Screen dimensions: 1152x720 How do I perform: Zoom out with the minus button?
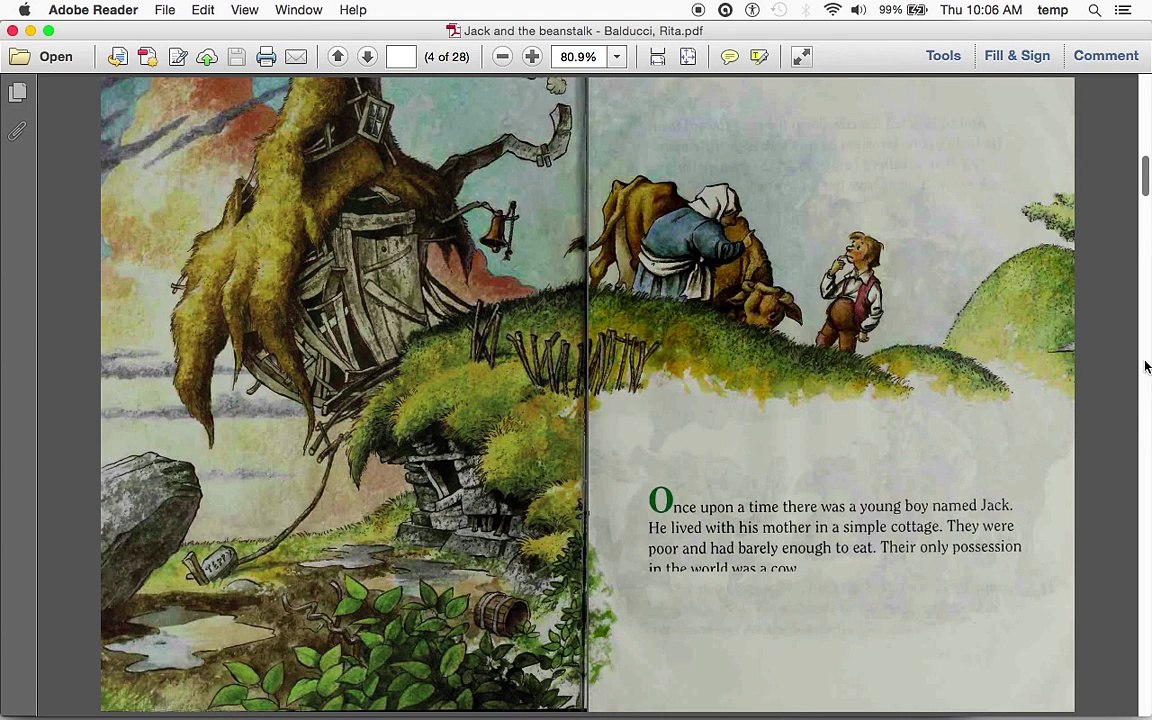pyautogui.click(x=503, y=57)
